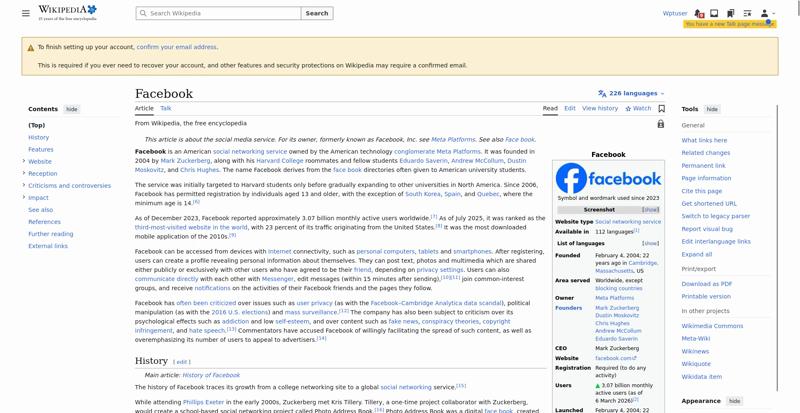The height and width of the screenshot is (413, 800).
Task: Click the Facebook logo in infobox
Action: point(608,178)
